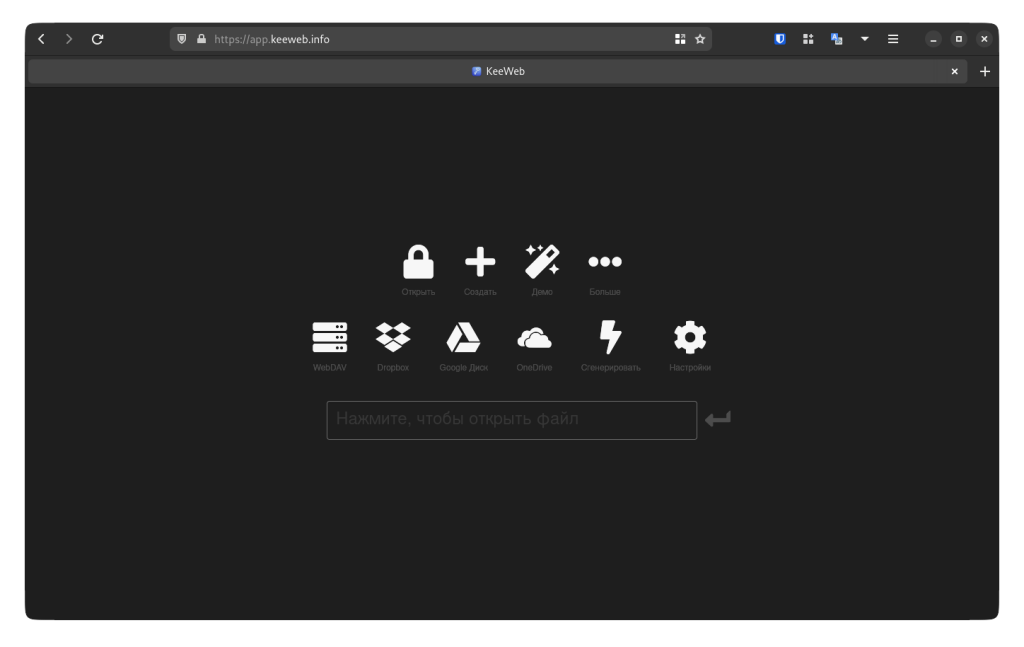Select the KeeWeb tab
The image size is (1024, 647).
pyautogui.click(x=498, y=71)
